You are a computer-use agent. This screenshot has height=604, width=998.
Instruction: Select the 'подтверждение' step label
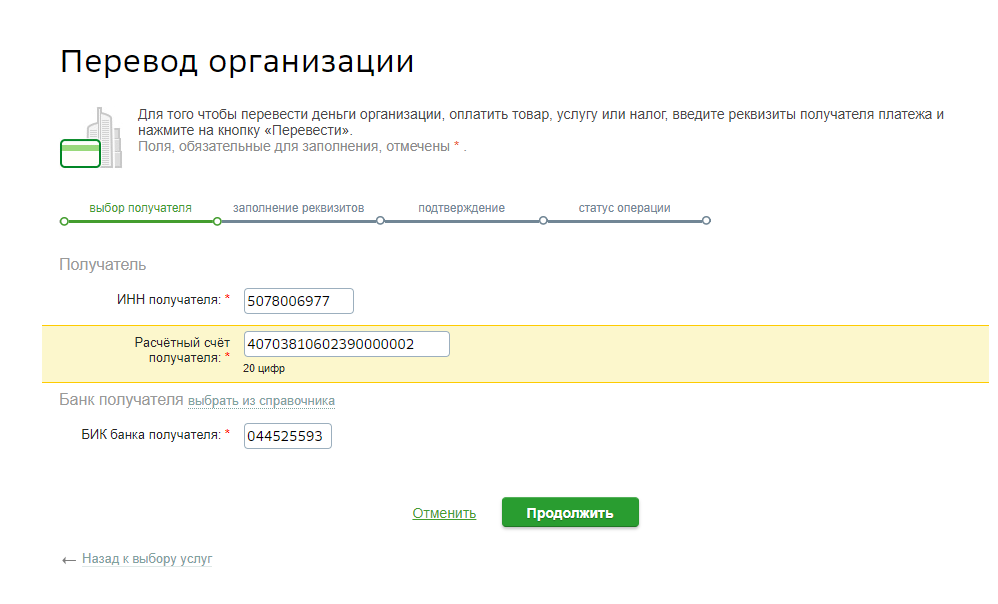point(461,208)
